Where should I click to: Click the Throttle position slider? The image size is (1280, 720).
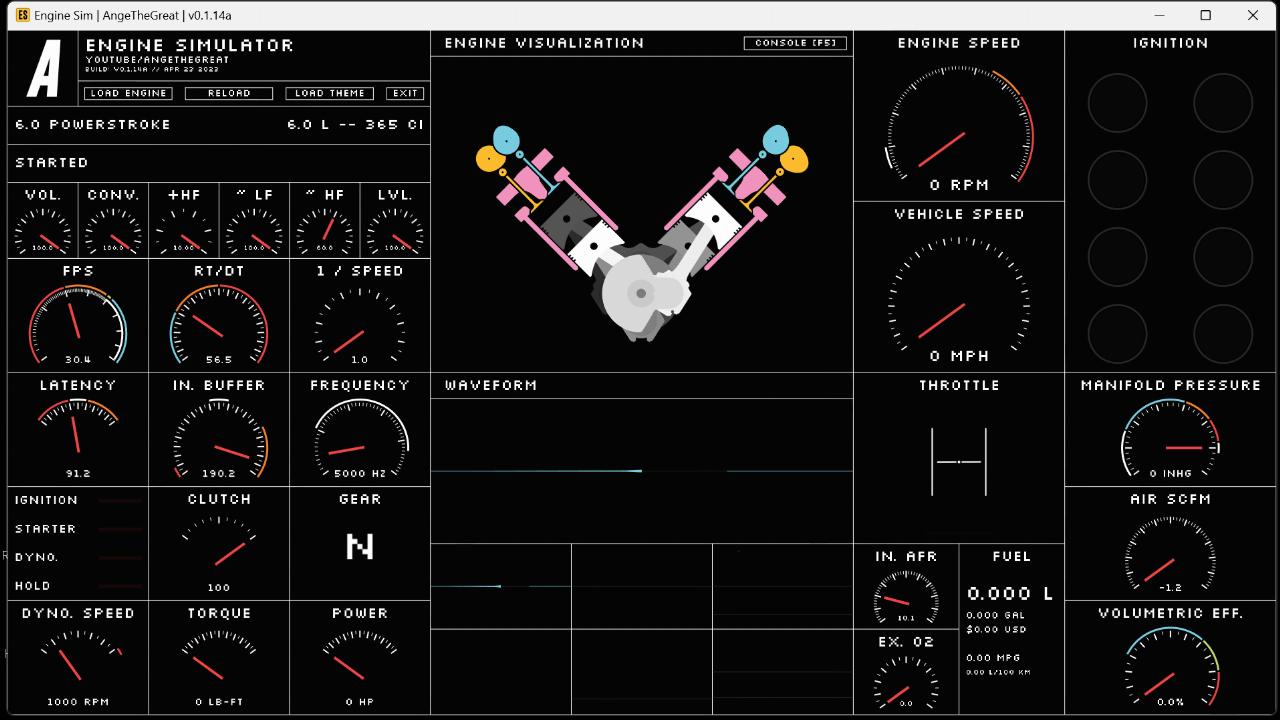(x=958, y=462)
